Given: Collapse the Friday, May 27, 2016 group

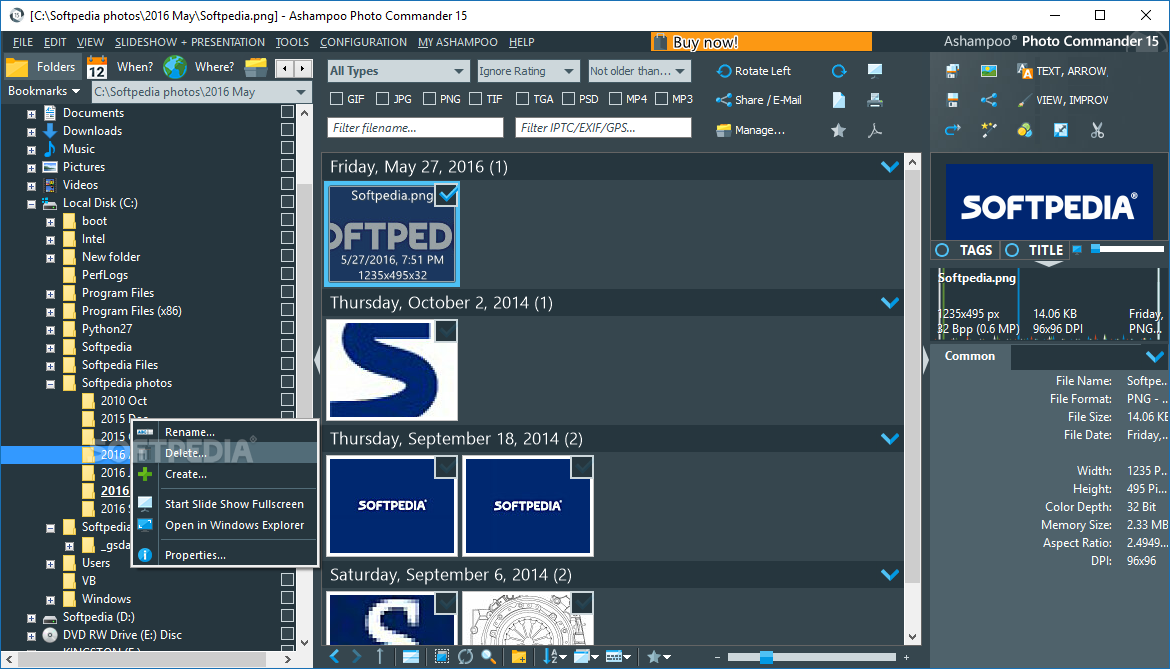Looking at the screenshot, I should [x=889, y=166].
